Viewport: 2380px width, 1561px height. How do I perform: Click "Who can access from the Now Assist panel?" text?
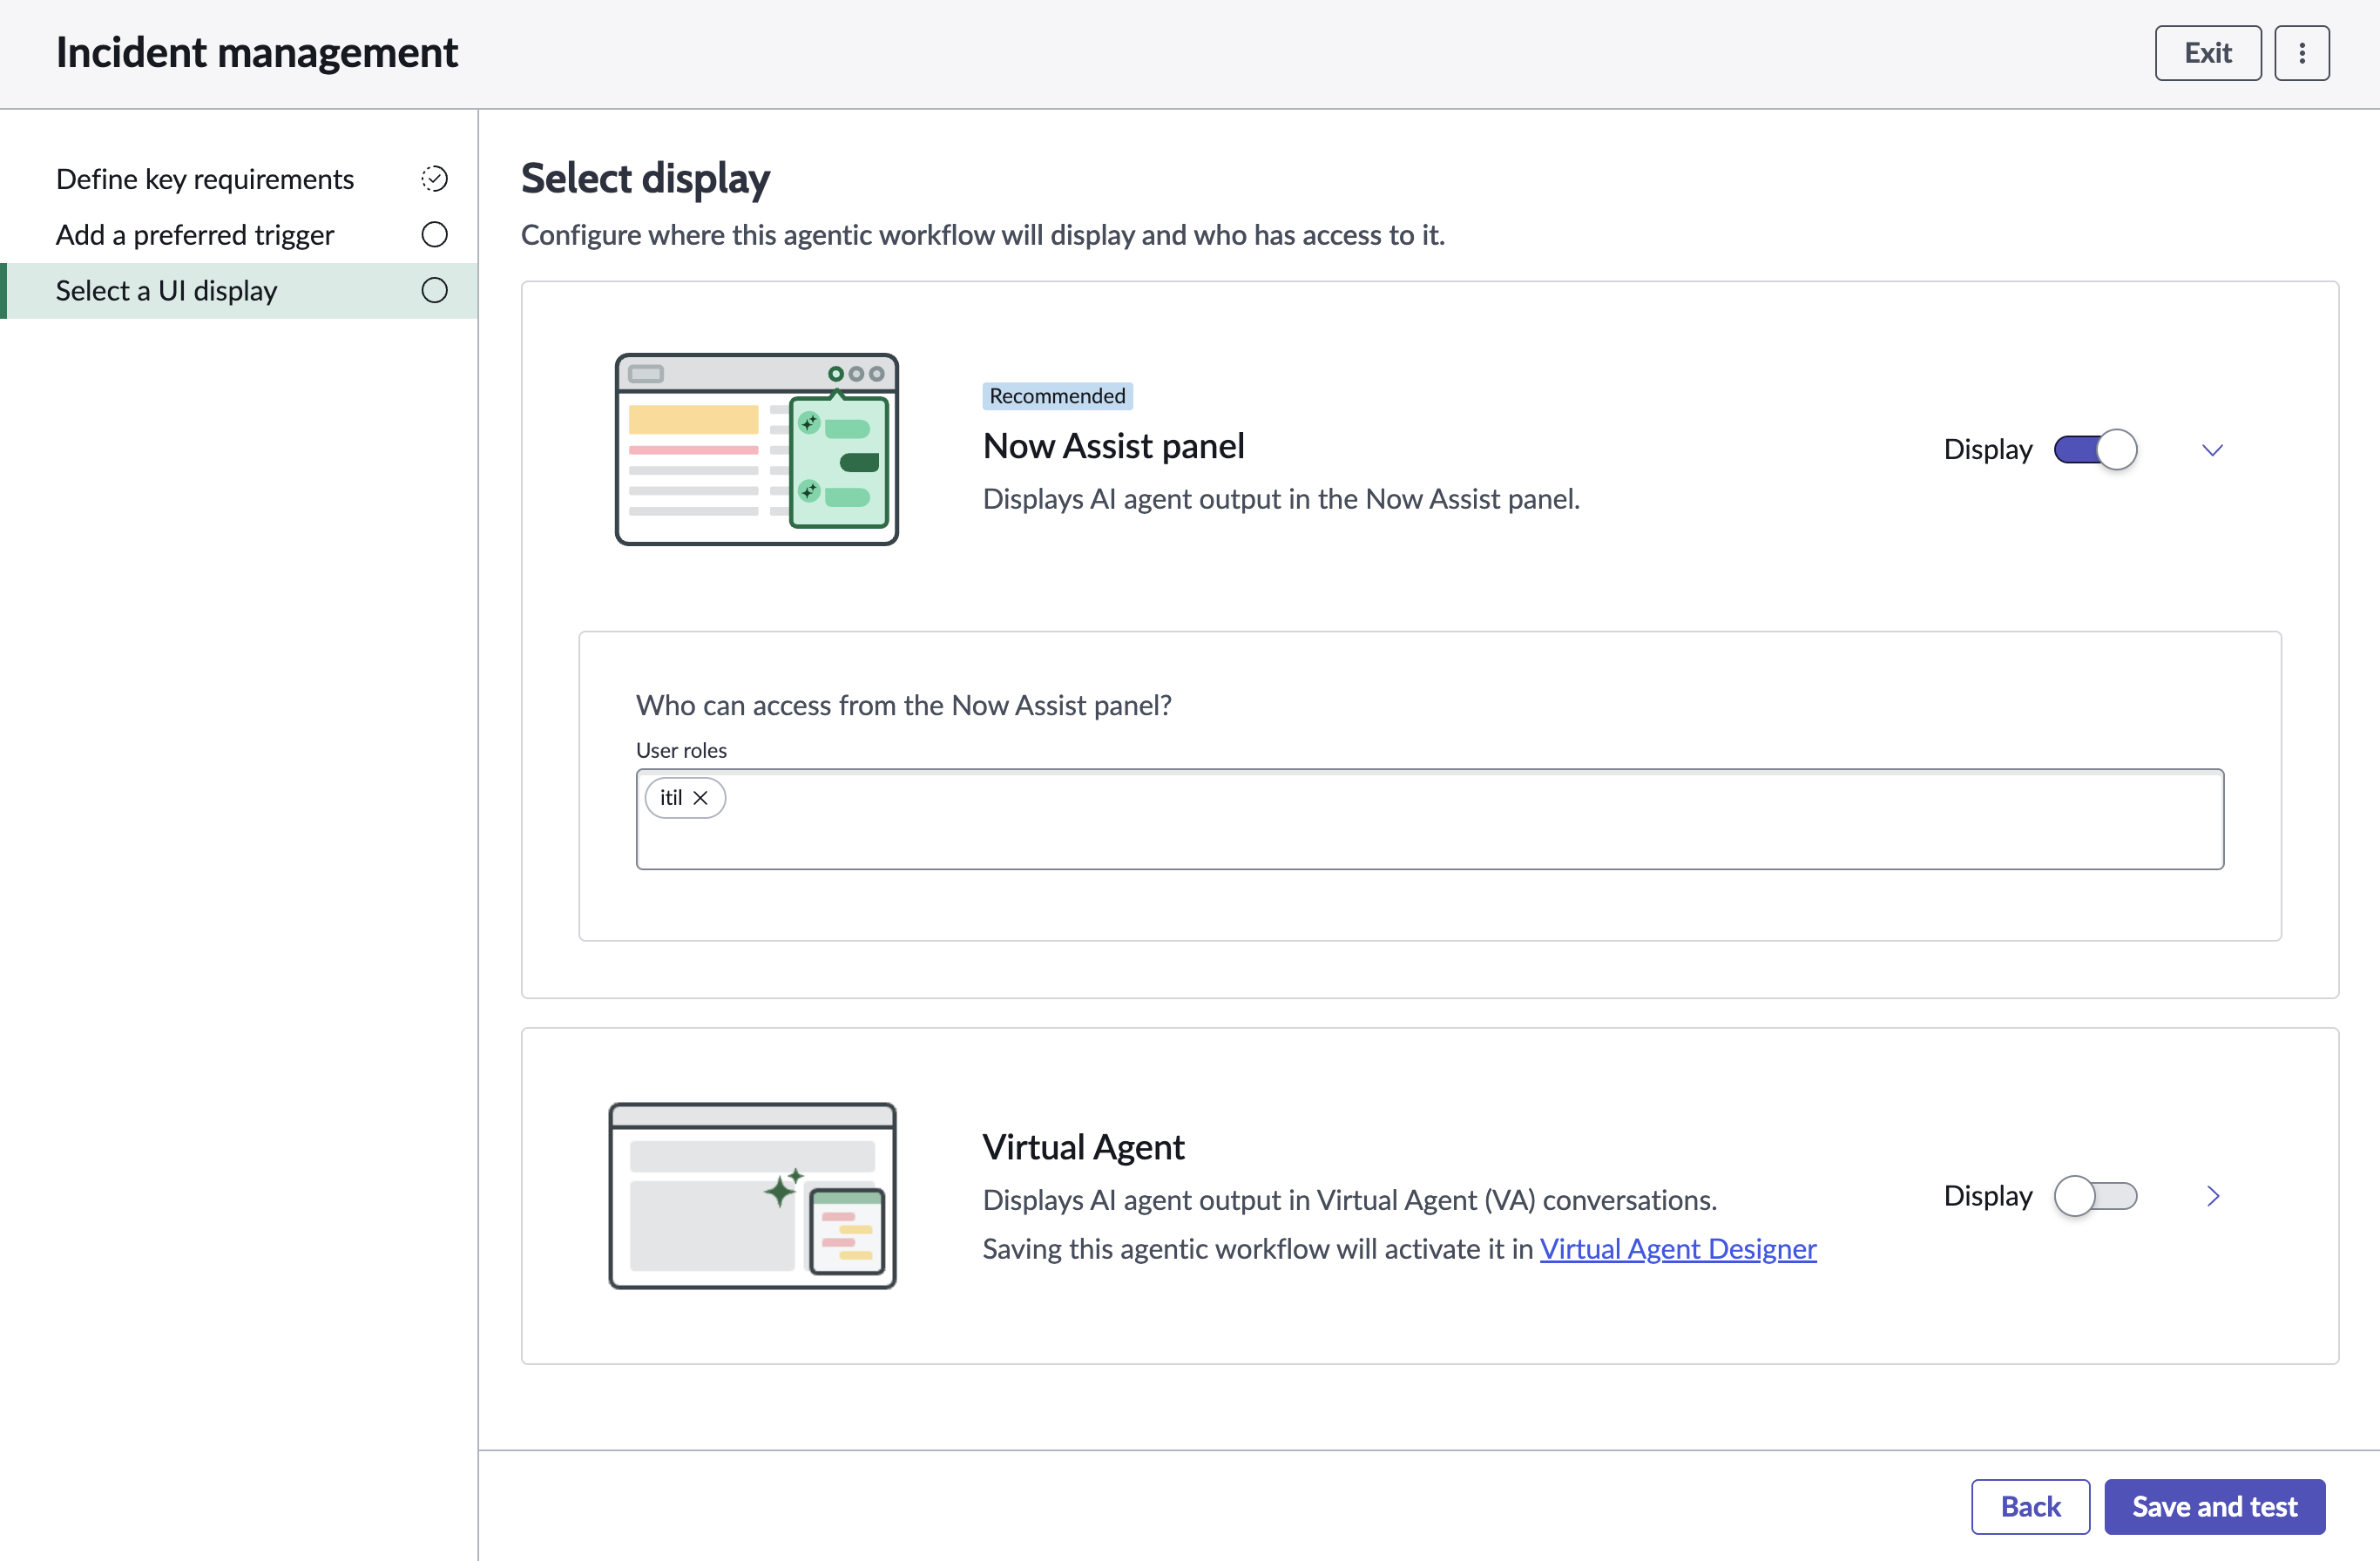click(x=903, y=705)
